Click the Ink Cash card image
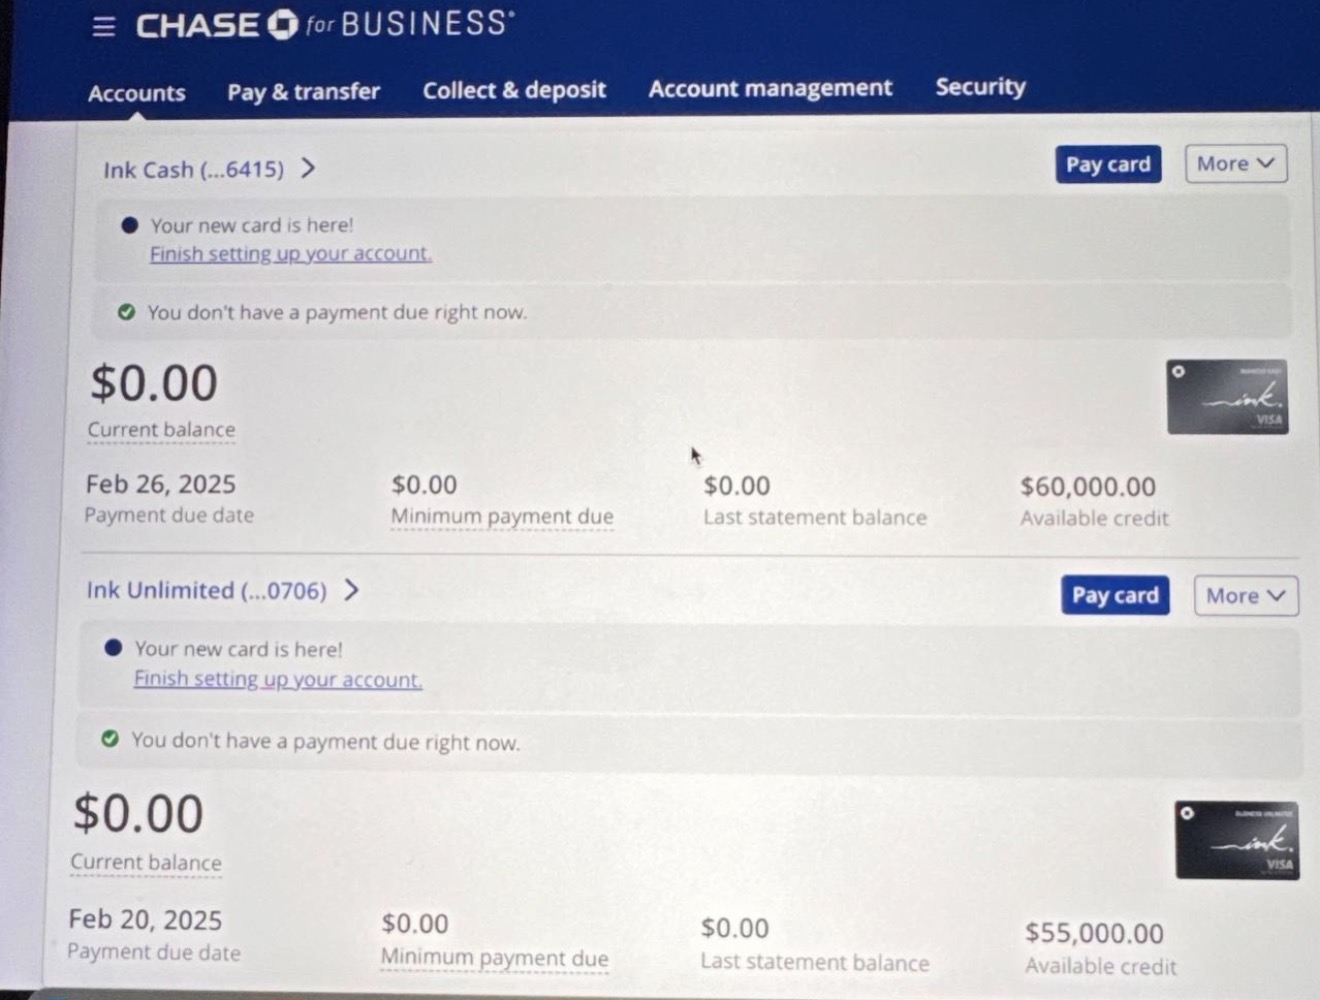Screen dimensions: 1320x1000 click(x=1227, y=397)
